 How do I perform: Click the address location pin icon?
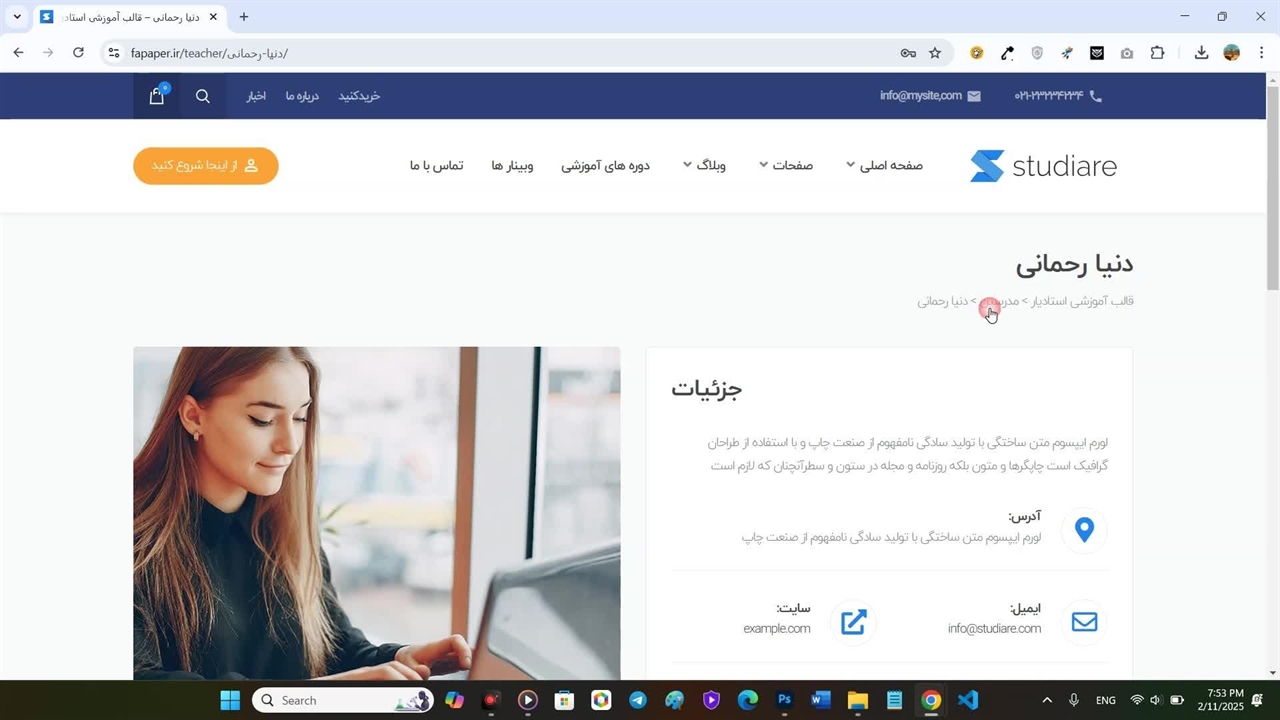[1084, 529]
